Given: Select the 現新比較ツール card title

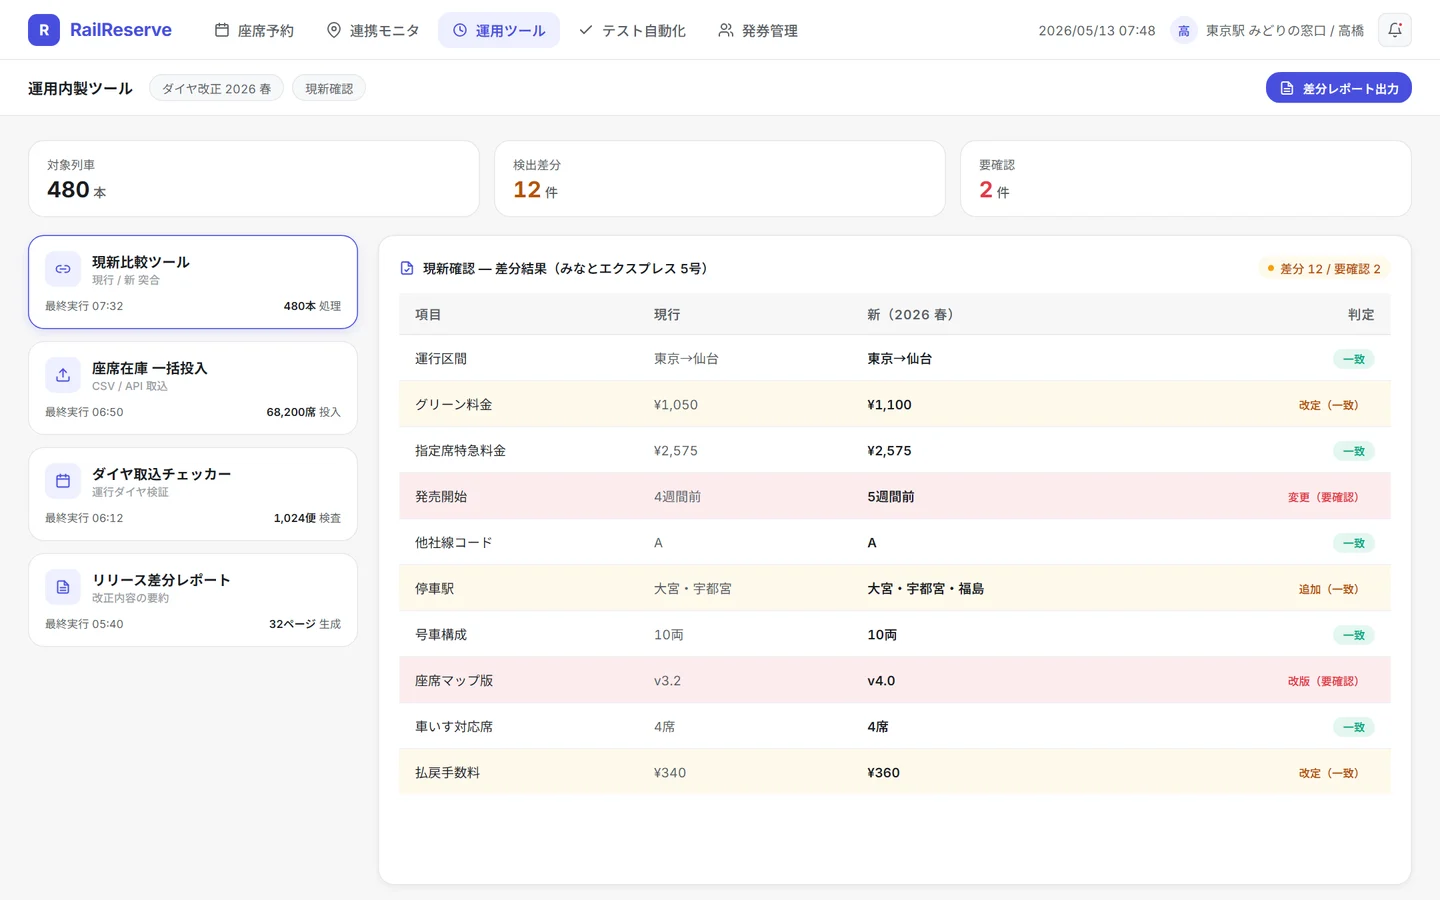Looking at the screenshot, I should (141, 262).
